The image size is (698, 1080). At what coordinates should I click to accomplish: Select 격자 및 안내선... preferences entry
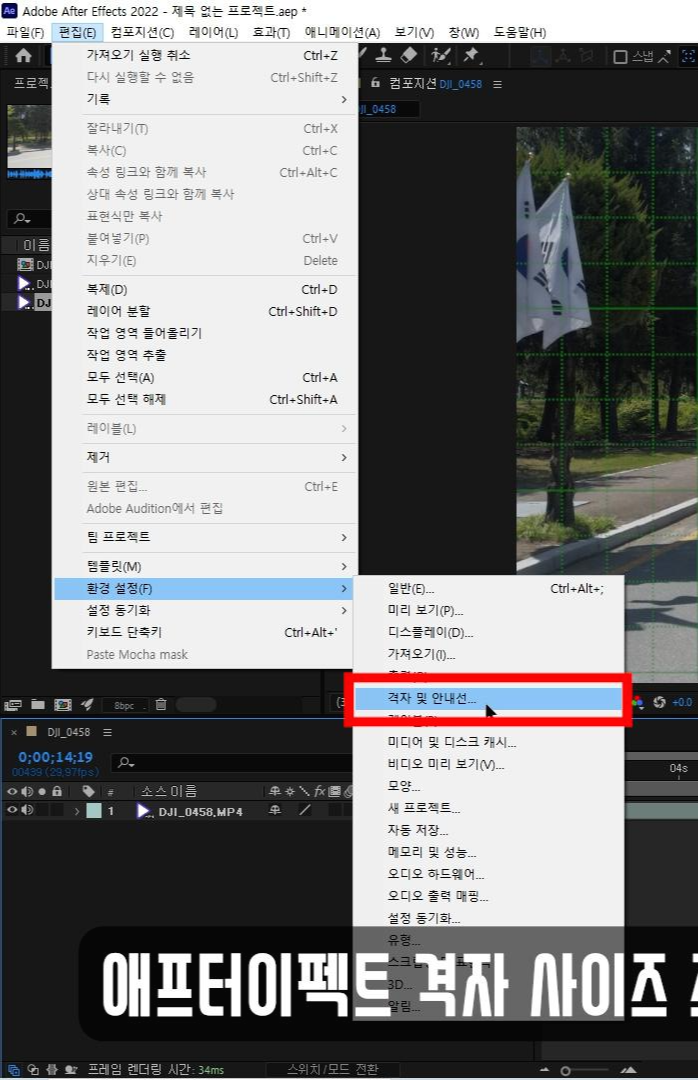click(489, 698)
